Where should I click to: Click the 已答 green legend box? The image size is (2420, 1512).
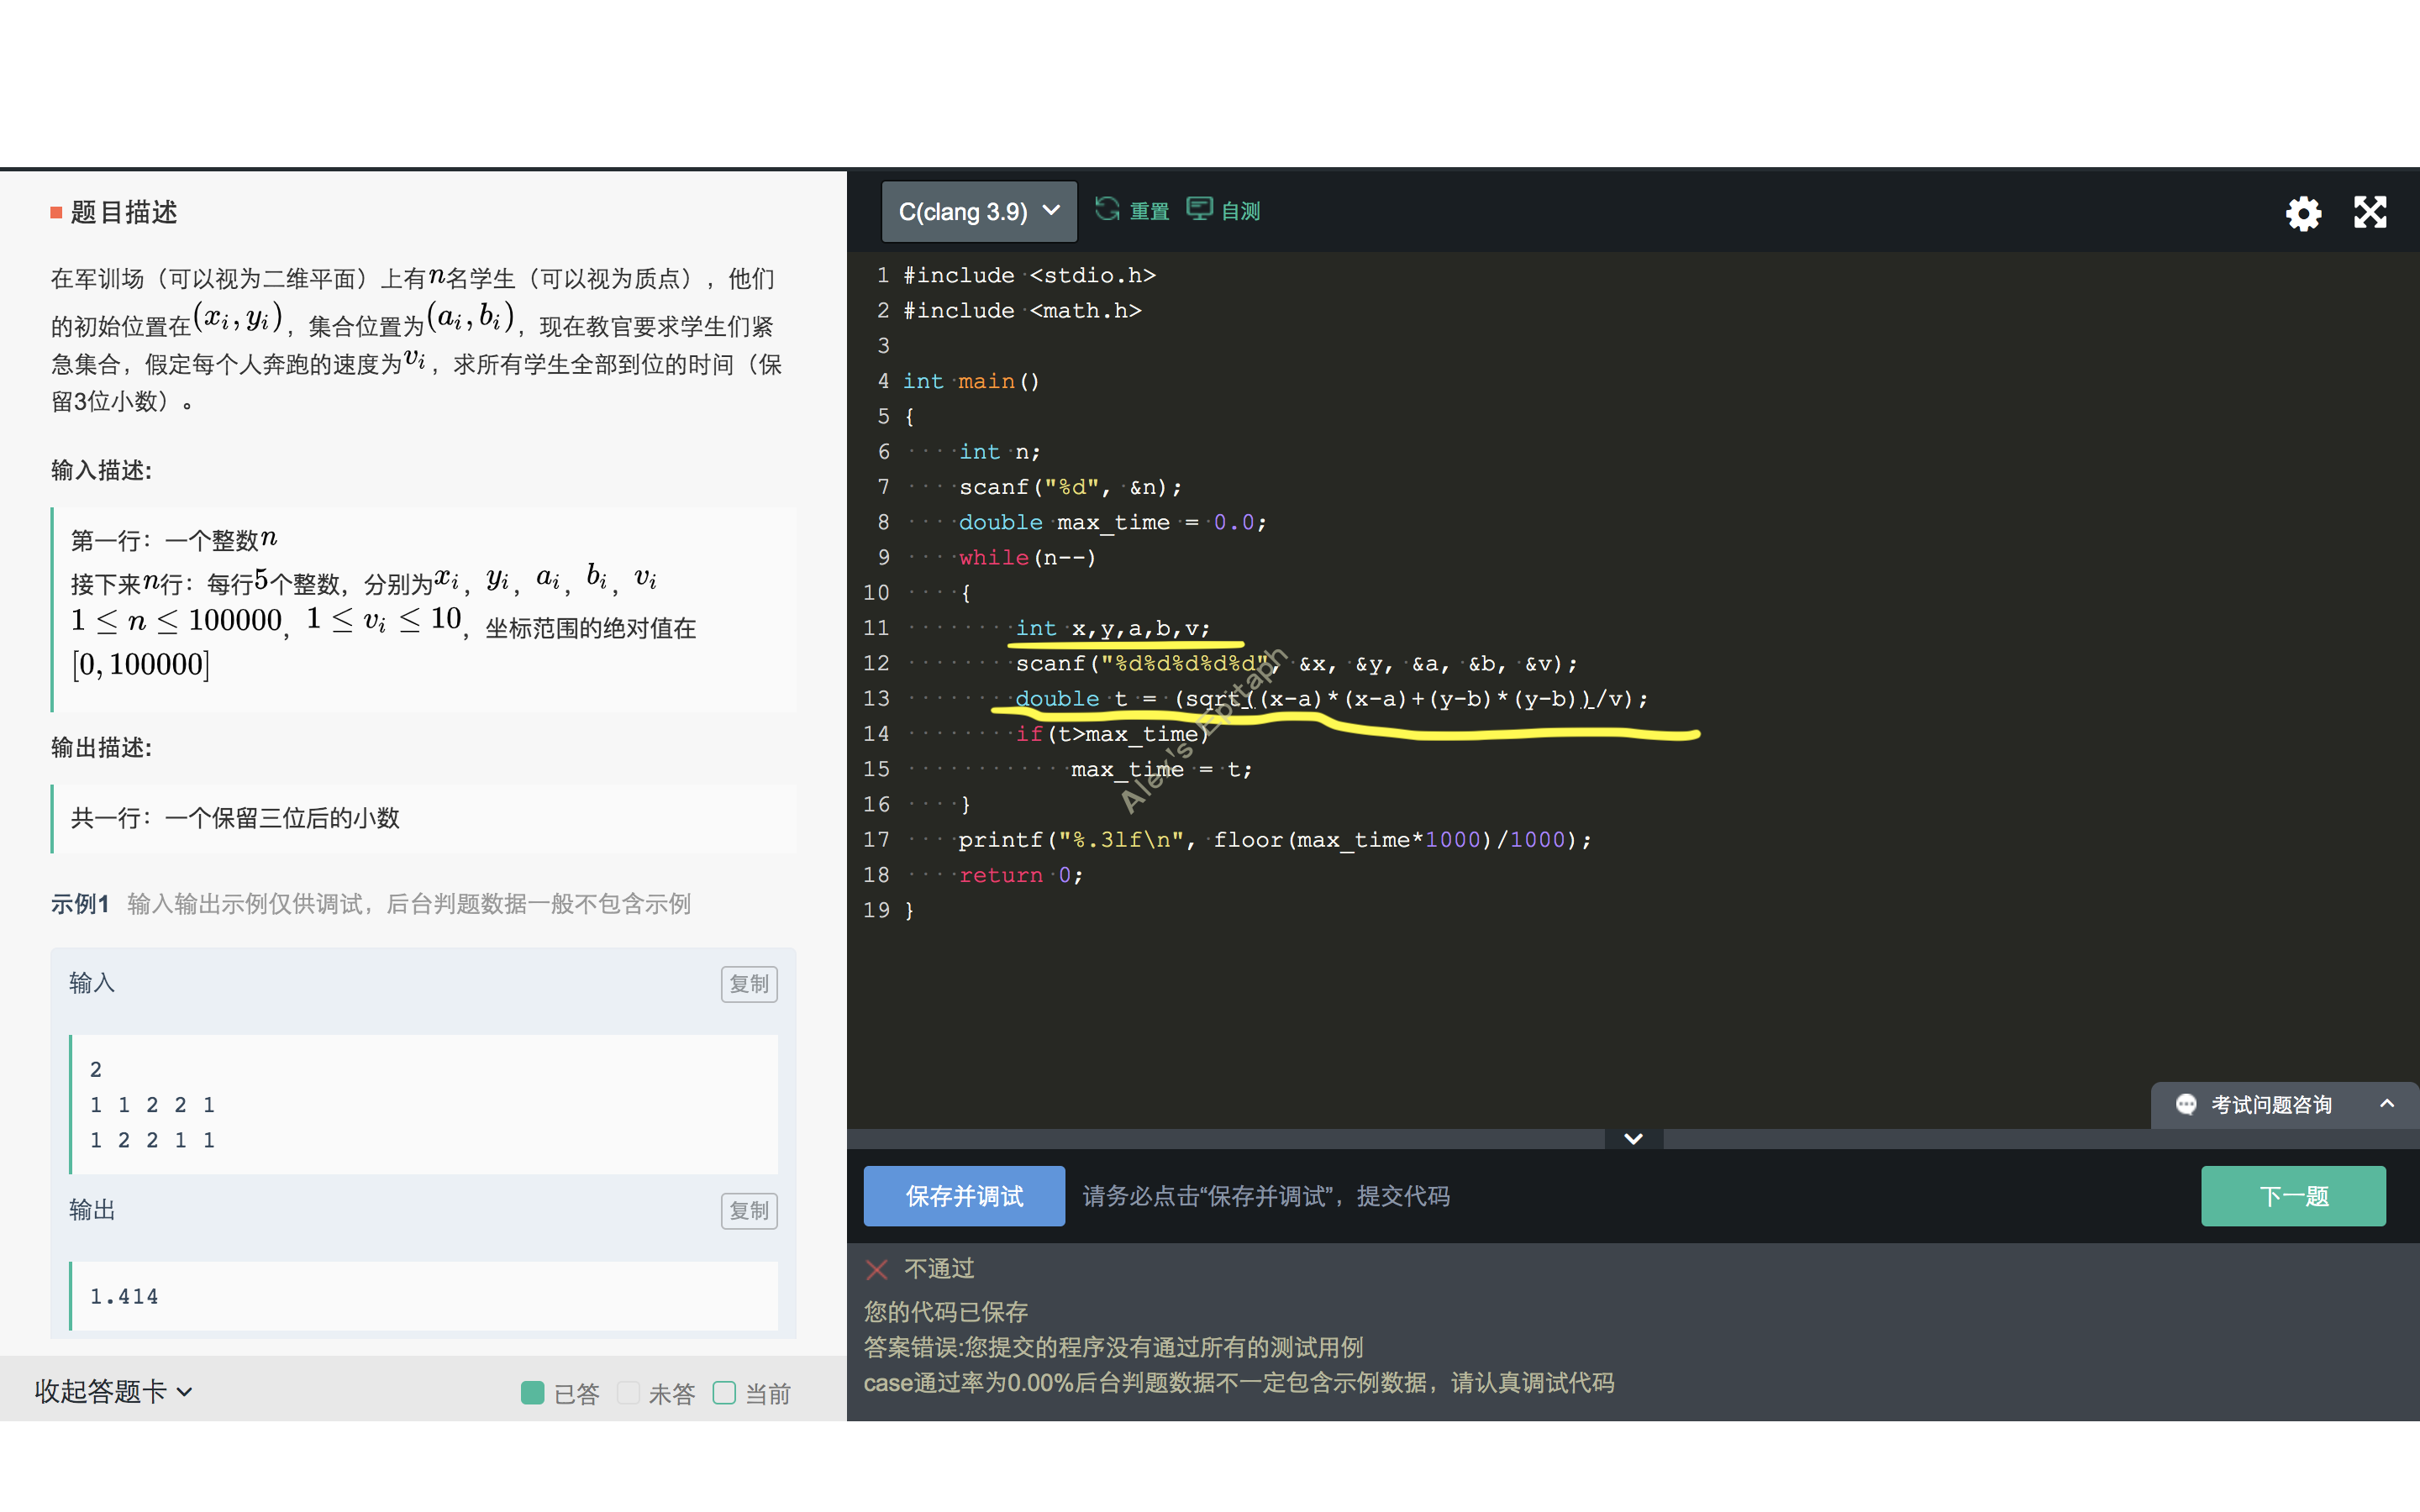(532, 1393)
